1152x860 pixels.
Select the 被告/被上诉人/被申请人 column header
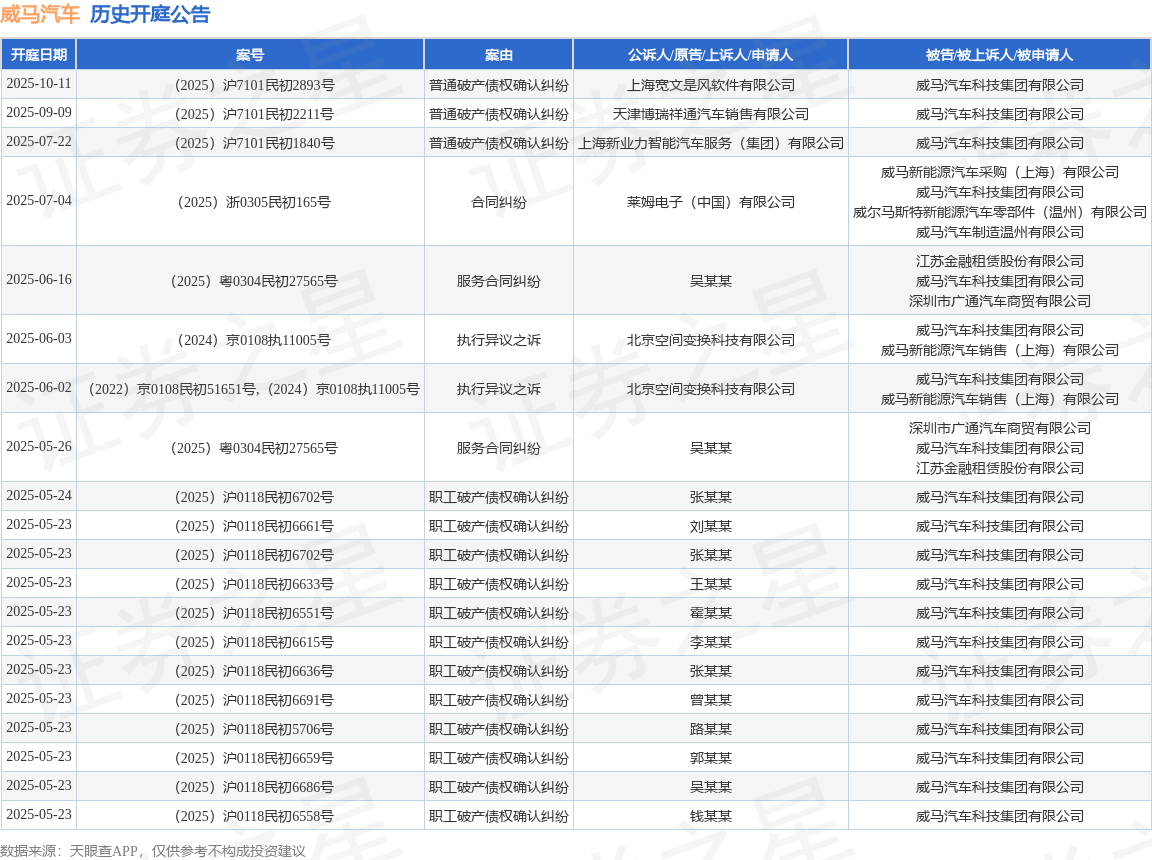999,55
